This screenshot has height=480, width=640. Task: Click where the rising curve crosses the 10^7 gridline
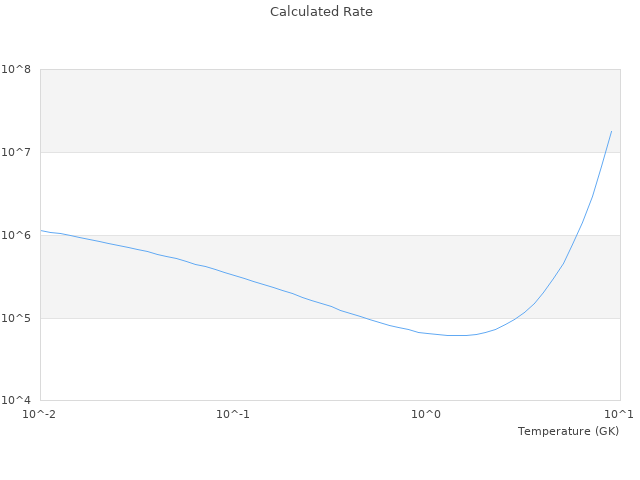pyautogui.click(x=605, y=152)
